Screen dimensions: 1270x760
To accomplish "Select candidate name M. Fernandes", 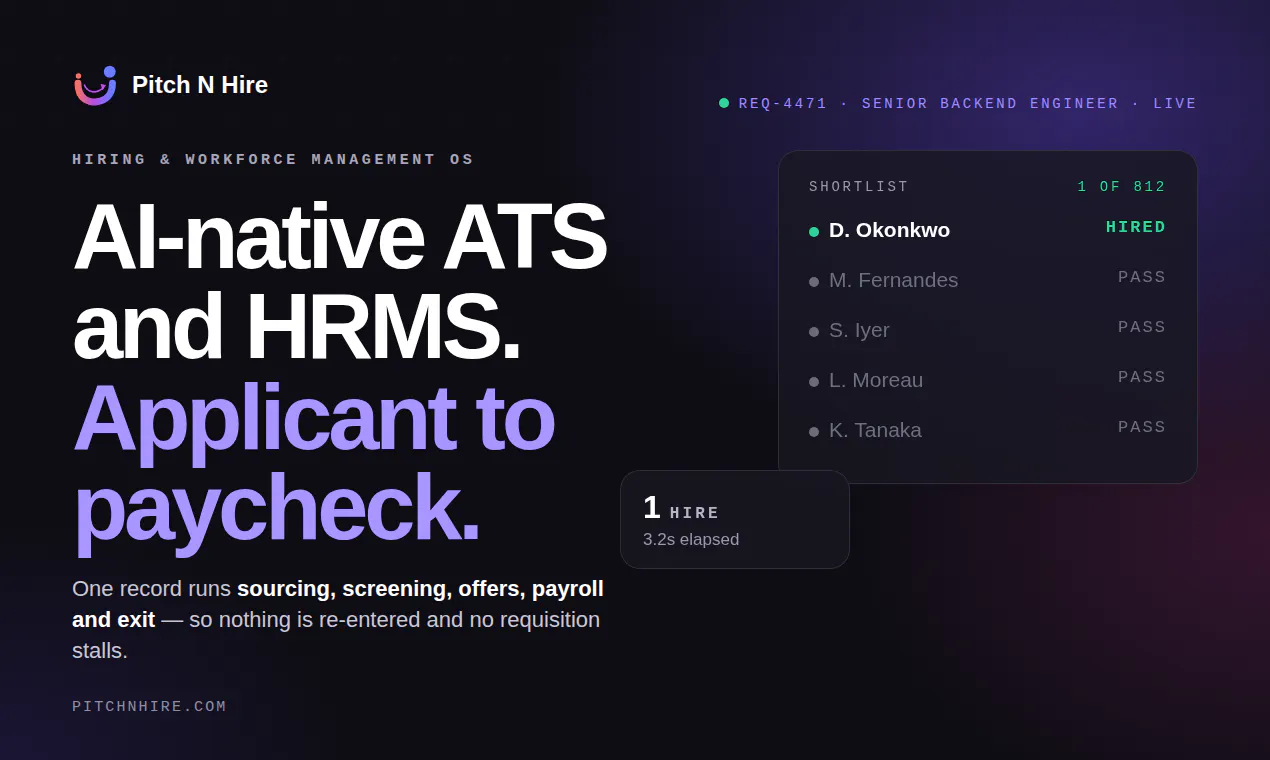I will coord(894,280).
